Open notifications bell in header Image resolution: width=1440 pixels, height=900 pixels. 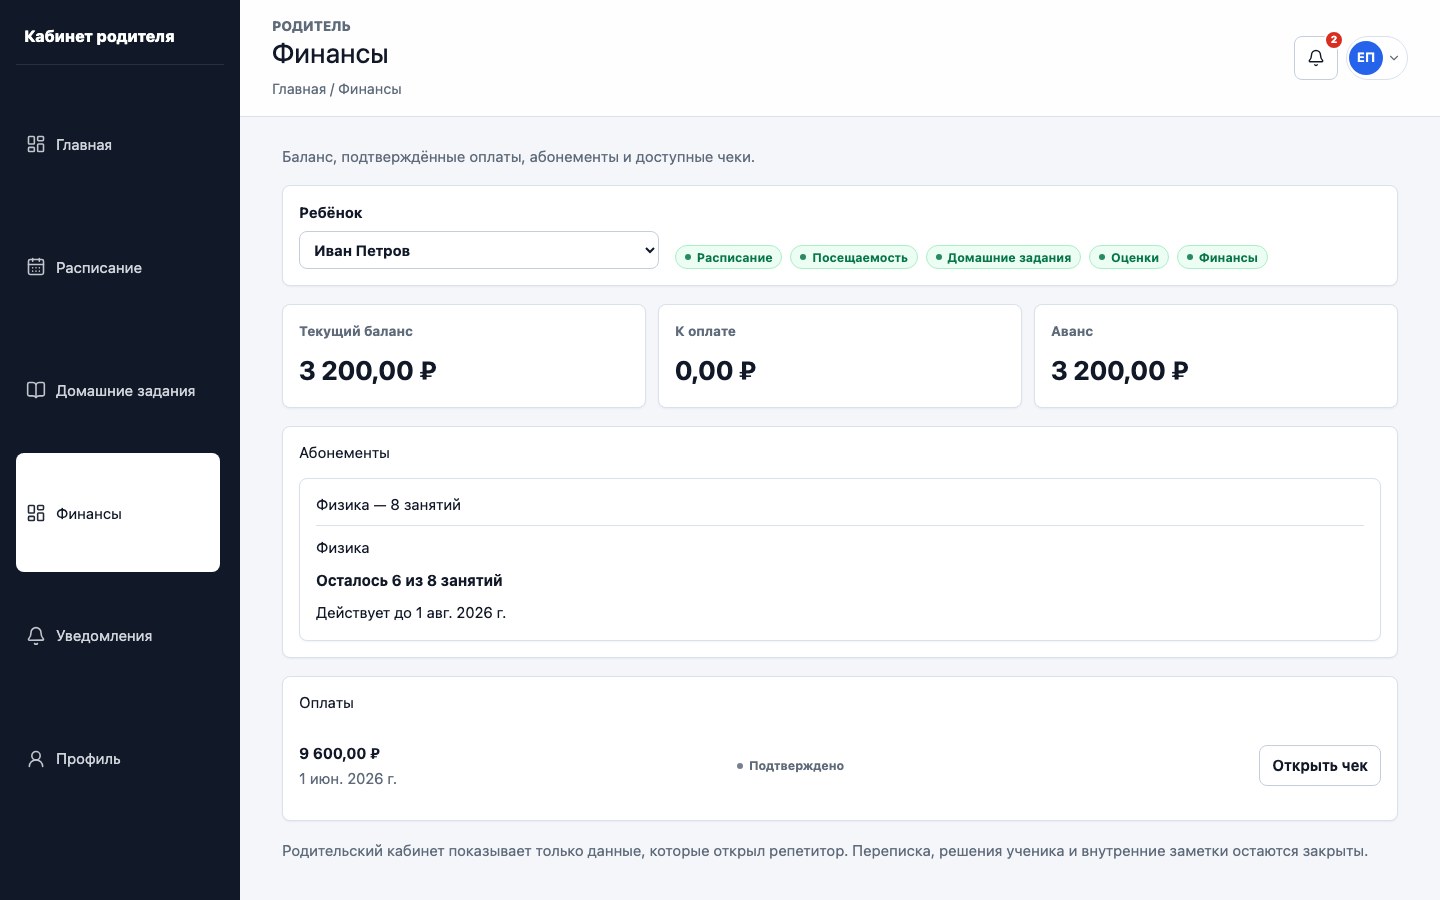1316,58
